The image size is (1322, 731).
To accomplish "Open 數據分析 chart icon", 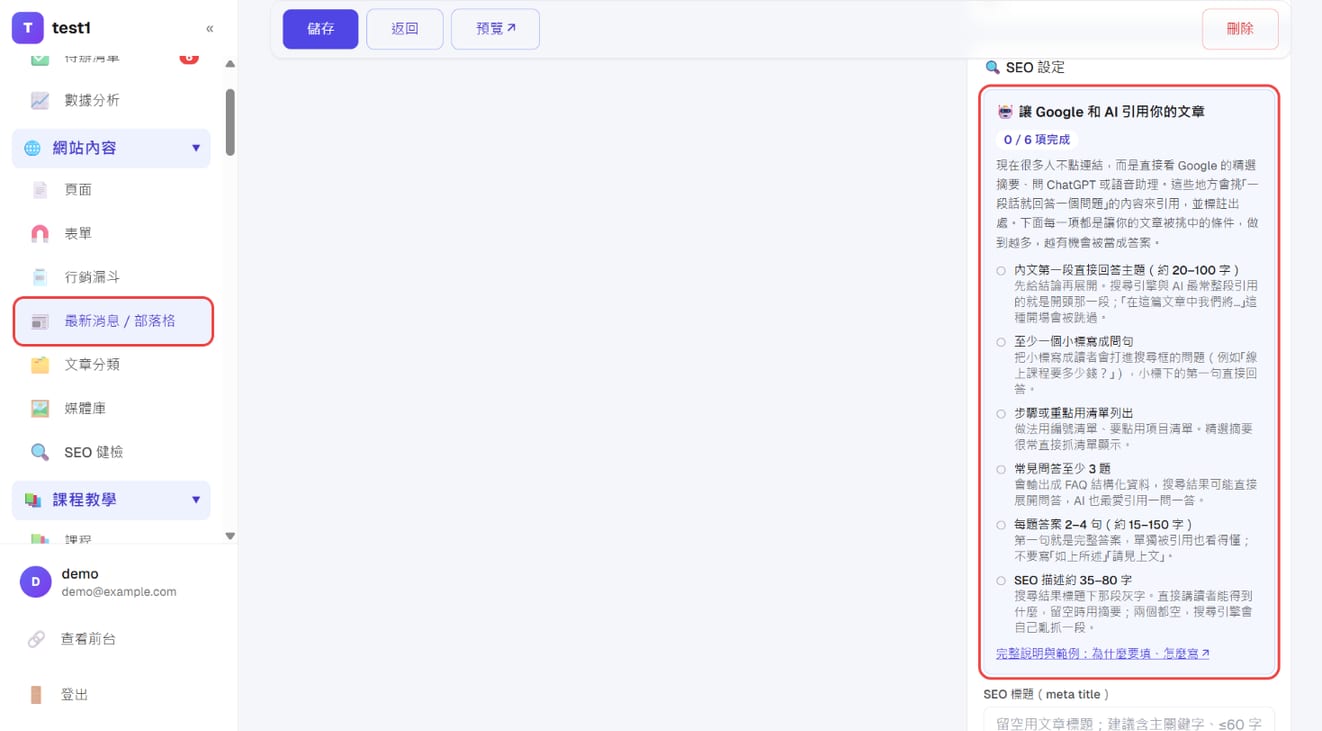I will click(40, 100).
